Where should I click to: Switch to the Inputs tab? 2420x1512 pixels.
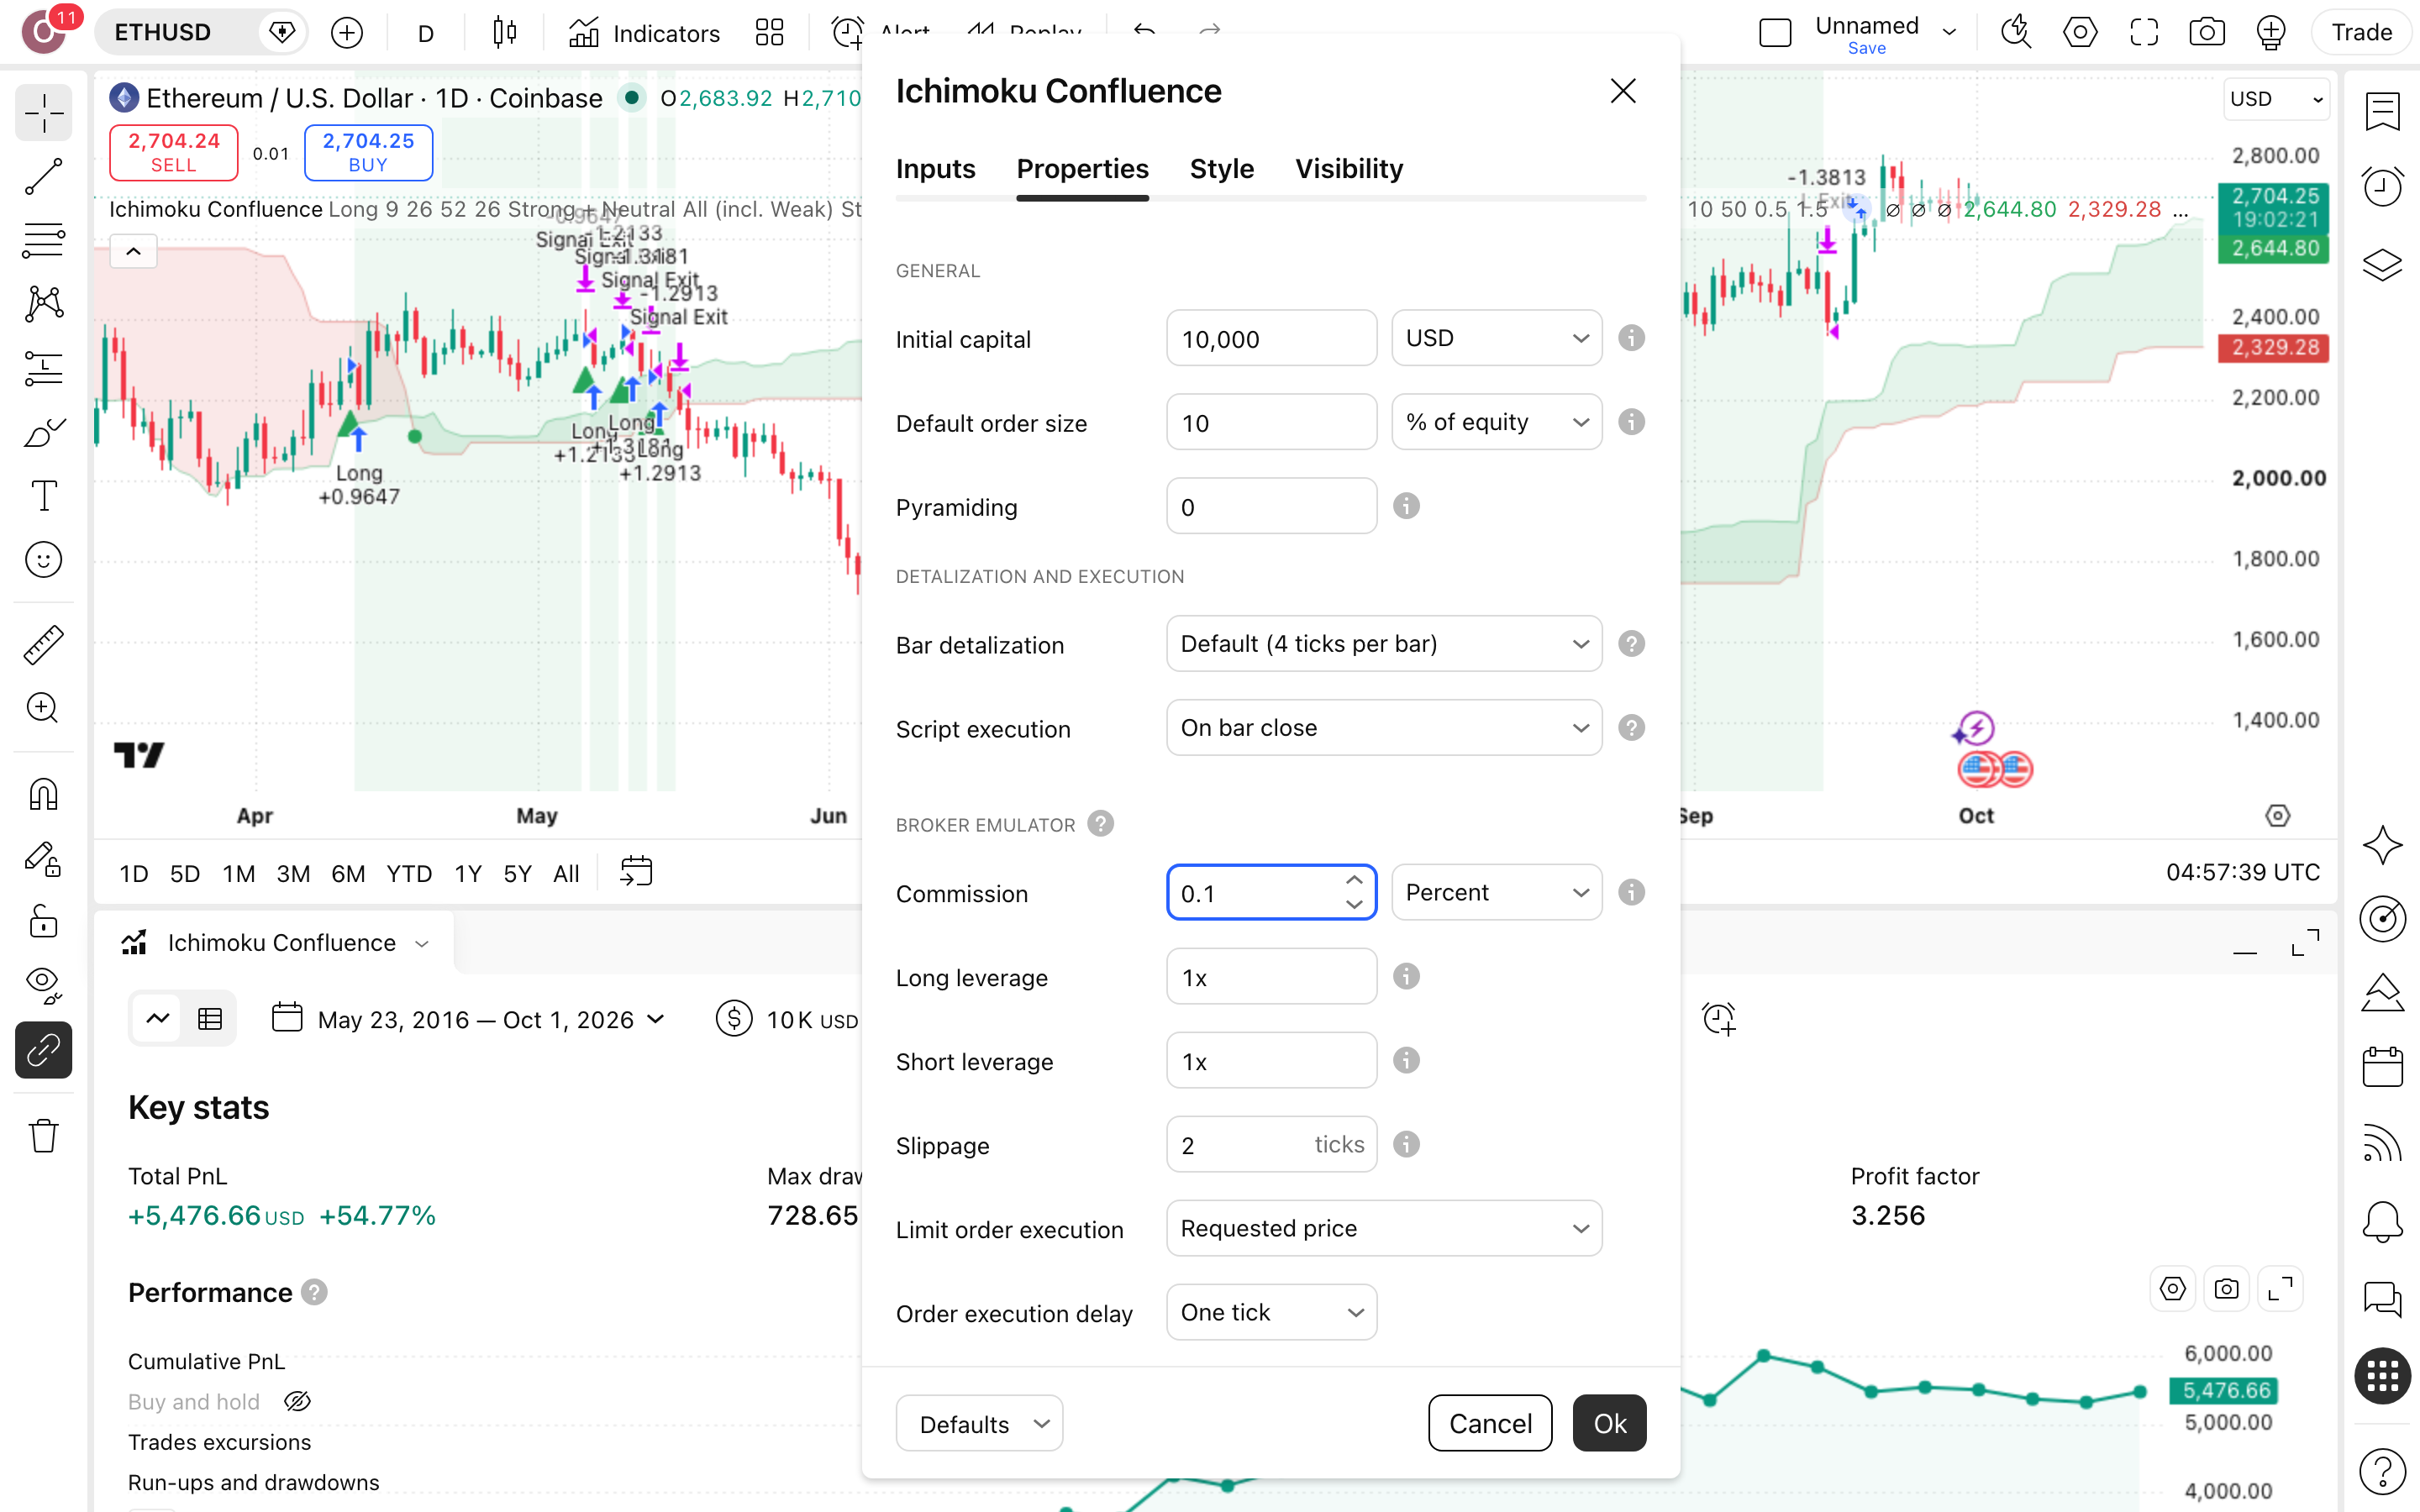[x=935, y=169]
